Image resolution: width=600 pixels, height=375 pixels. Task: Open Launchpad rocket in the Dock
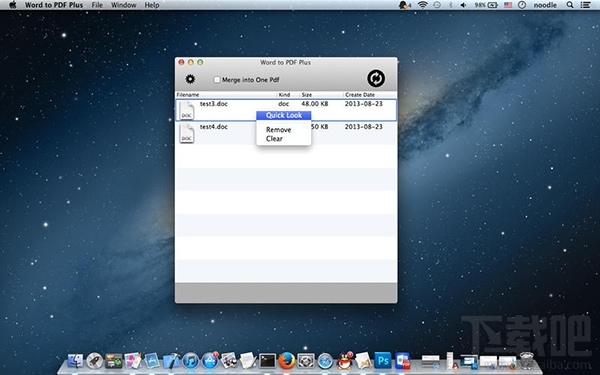(95, 361)
